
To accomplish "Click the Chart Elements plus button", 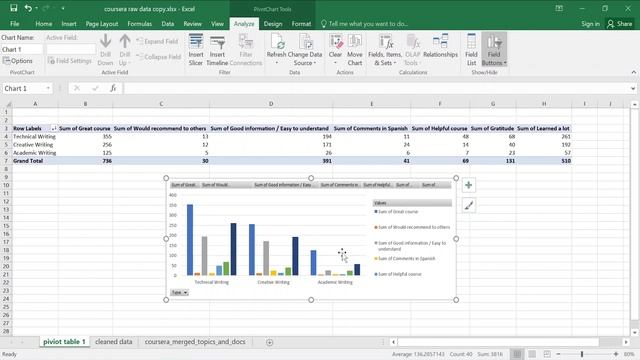I will click(469, 185).
